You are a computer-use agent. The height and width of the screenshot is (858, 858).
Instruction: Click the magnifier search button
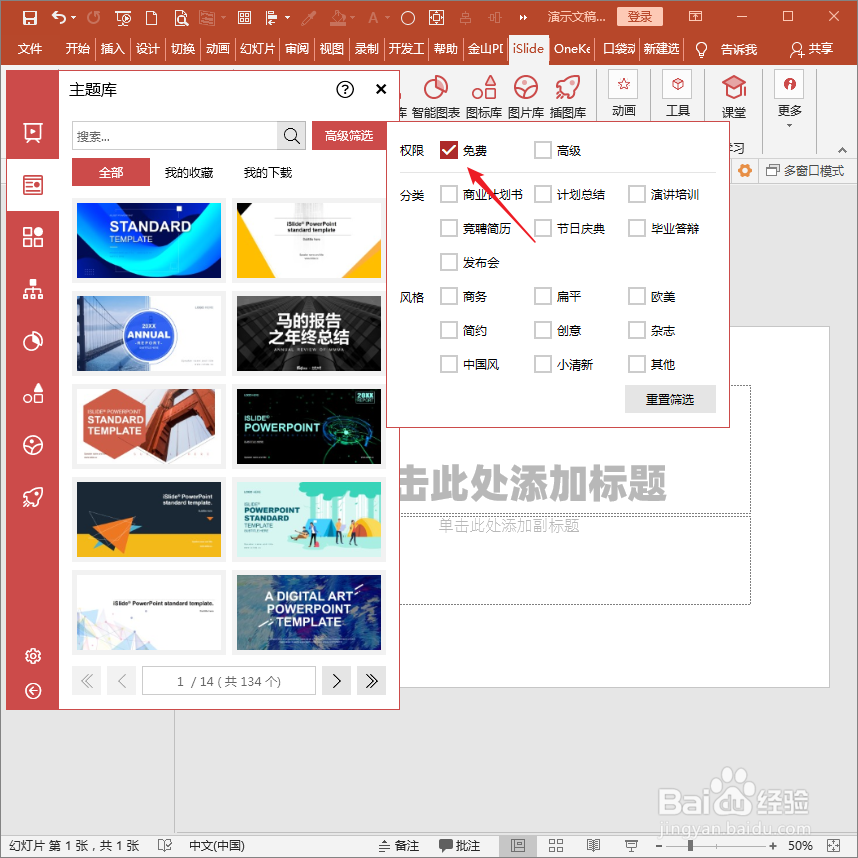(x=291, y=136)
